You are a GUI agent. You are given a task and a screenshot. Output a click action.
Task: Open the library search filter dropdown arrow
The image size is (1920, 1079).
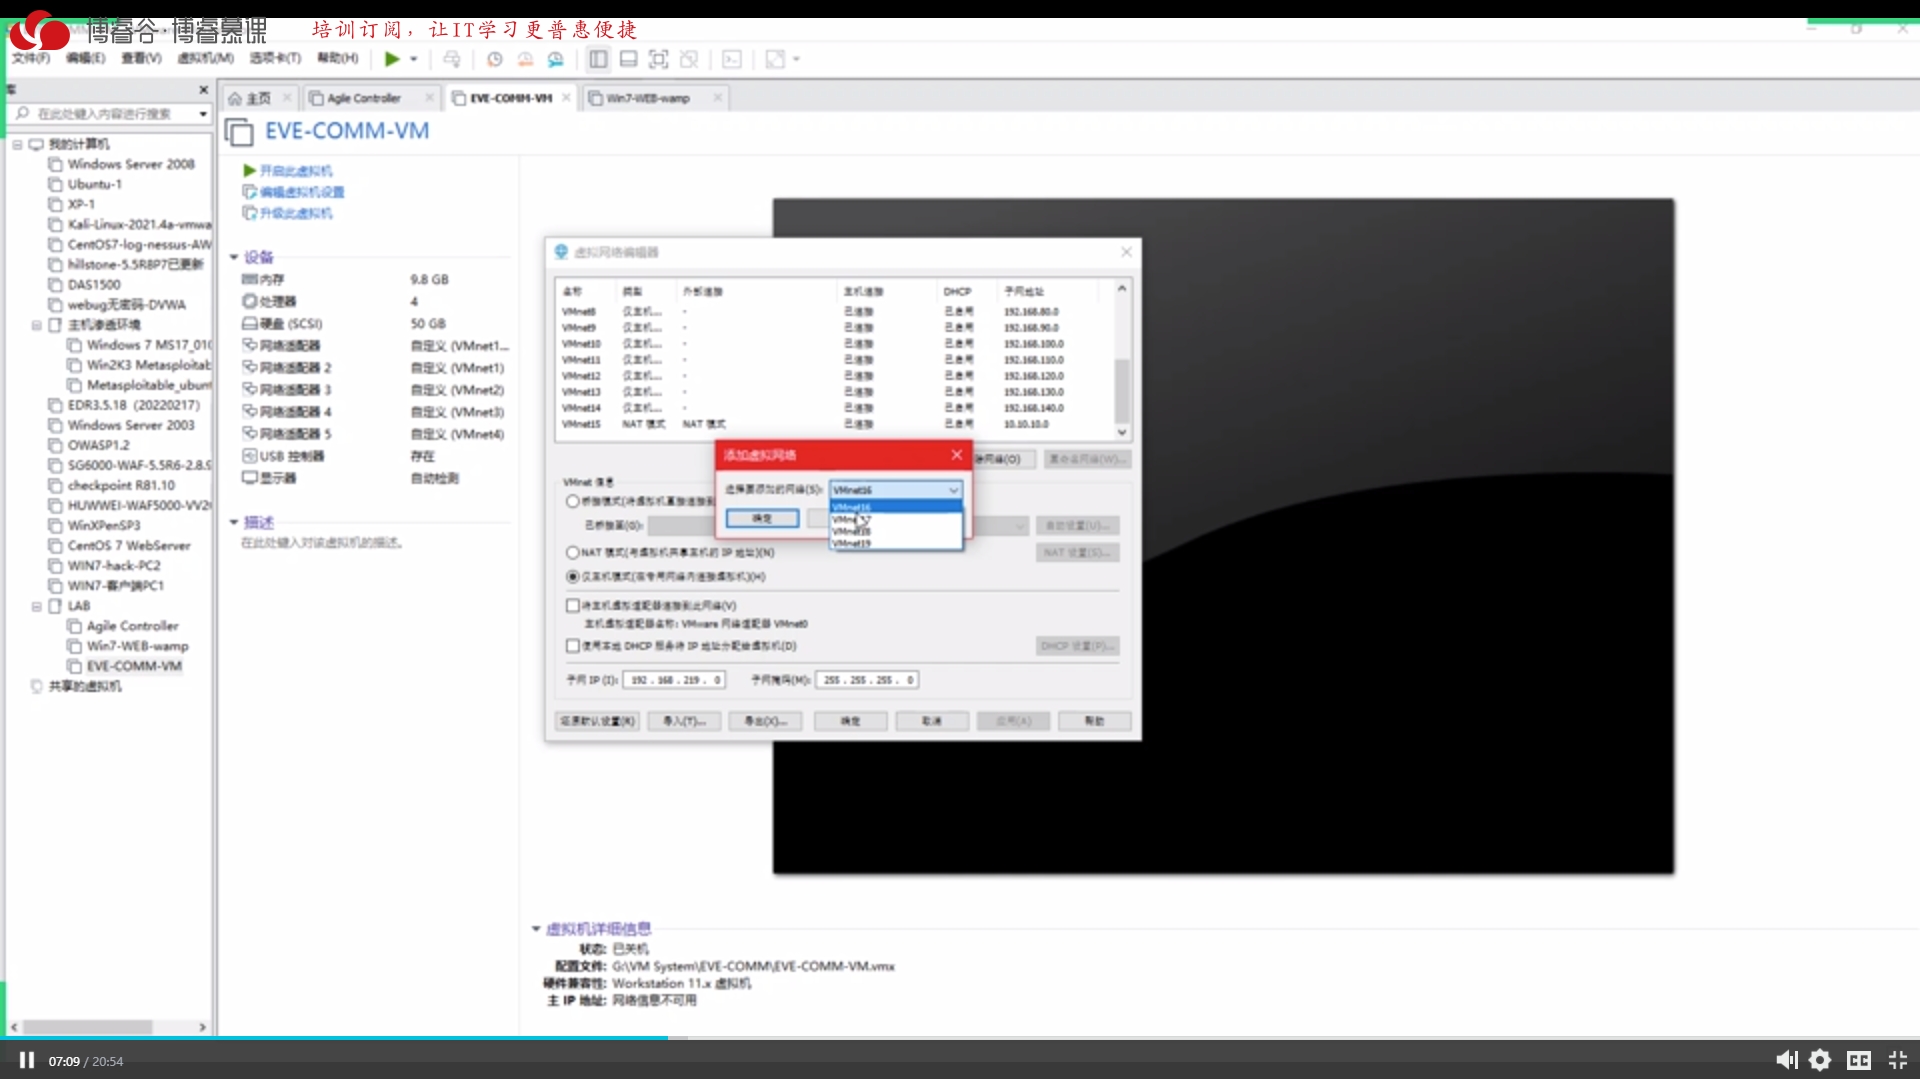(x=203, y=114)
